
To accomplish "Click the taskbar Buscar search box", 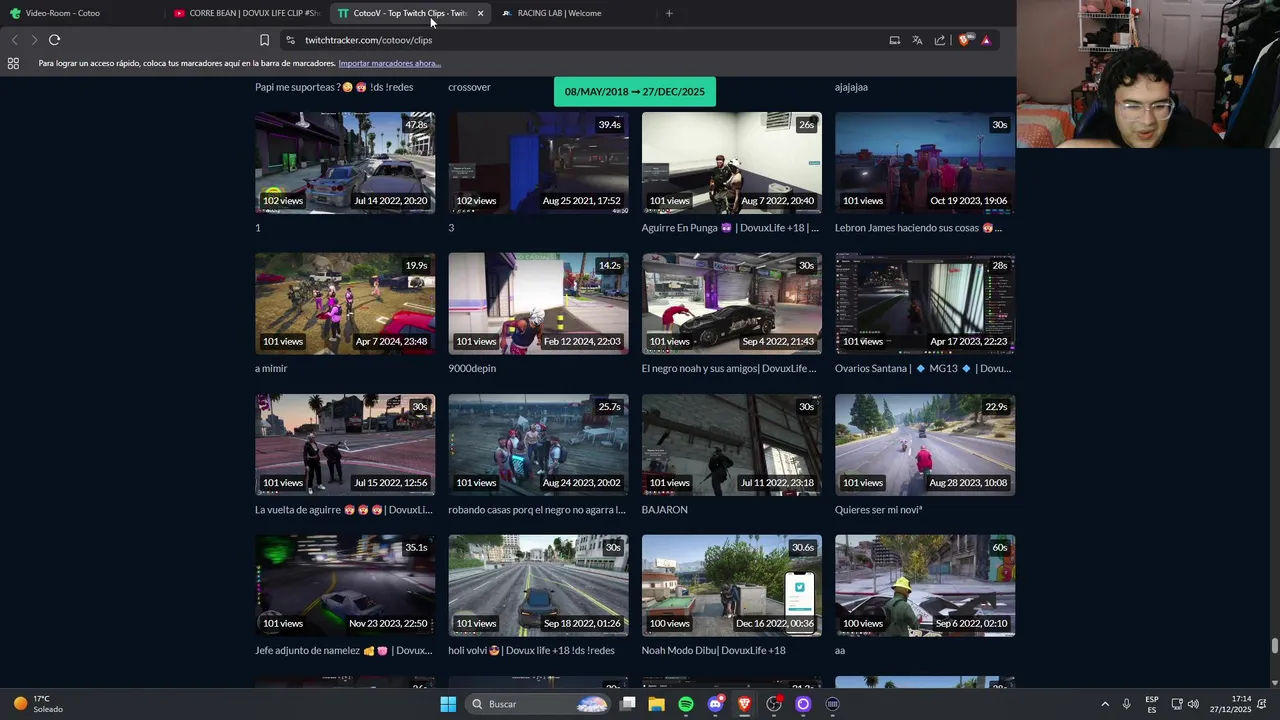I will tap(539, 704).
